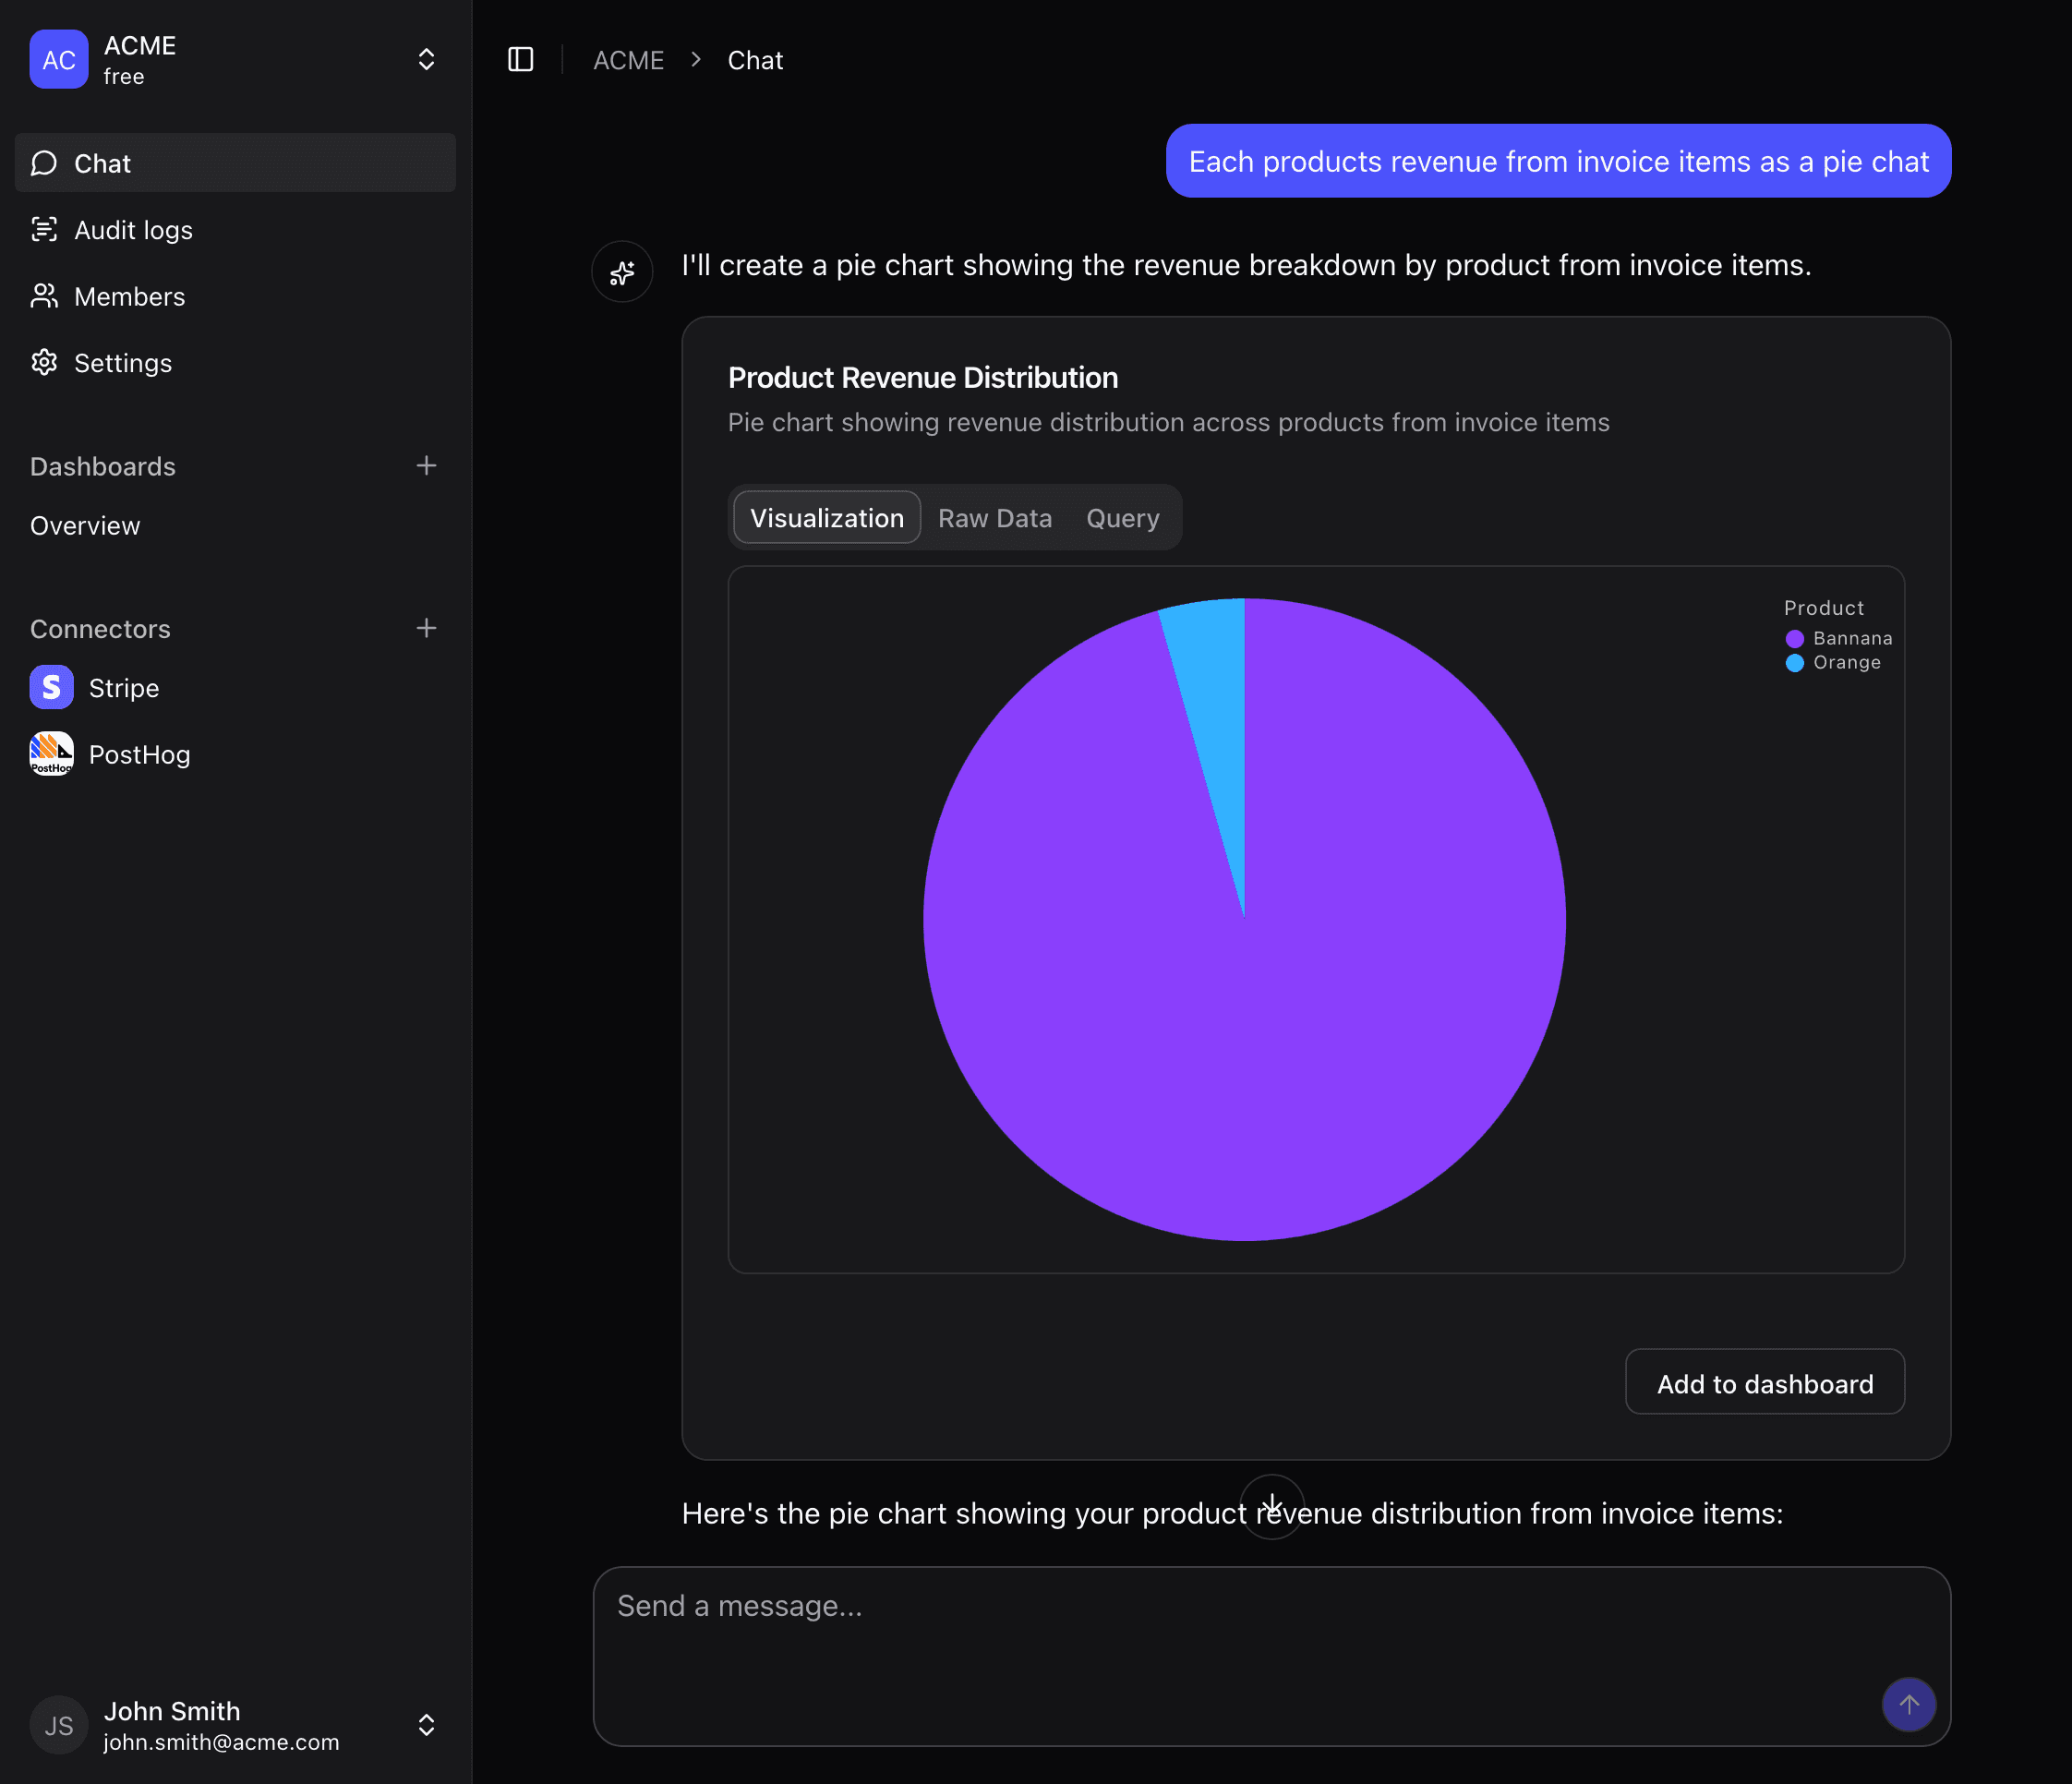Toggle the sidebar panel icon

coord(520,60)
